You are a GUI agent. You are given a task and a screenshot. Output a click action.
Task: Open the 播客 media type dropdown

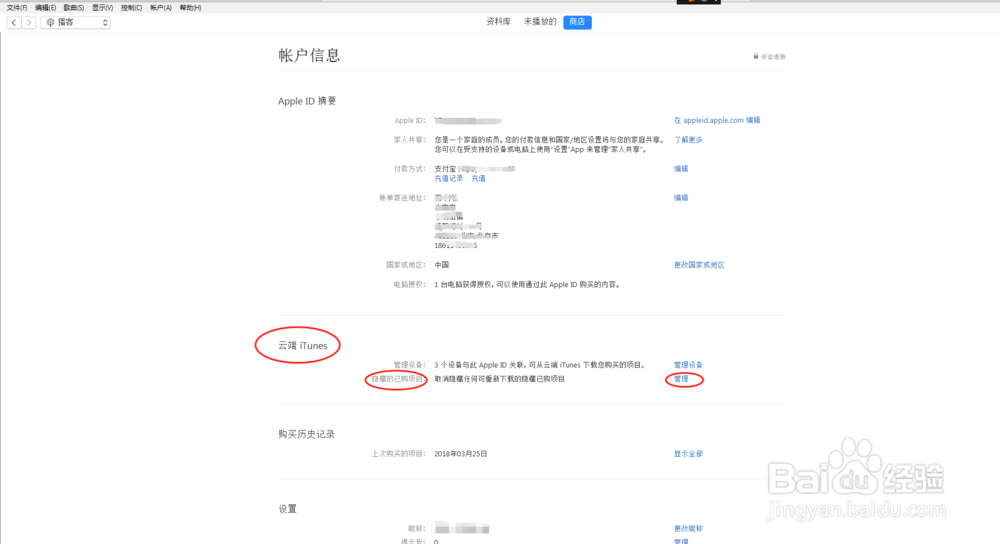click(76, 22)
